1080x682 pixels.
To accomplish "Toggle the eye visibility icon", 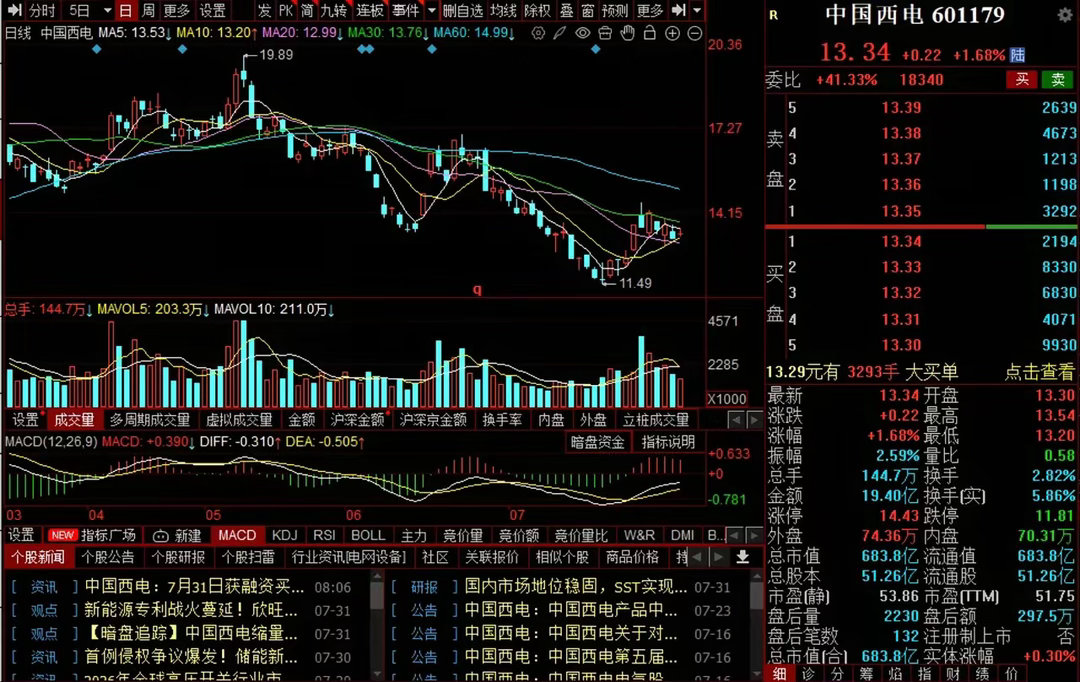I will [x=583, y=32].
